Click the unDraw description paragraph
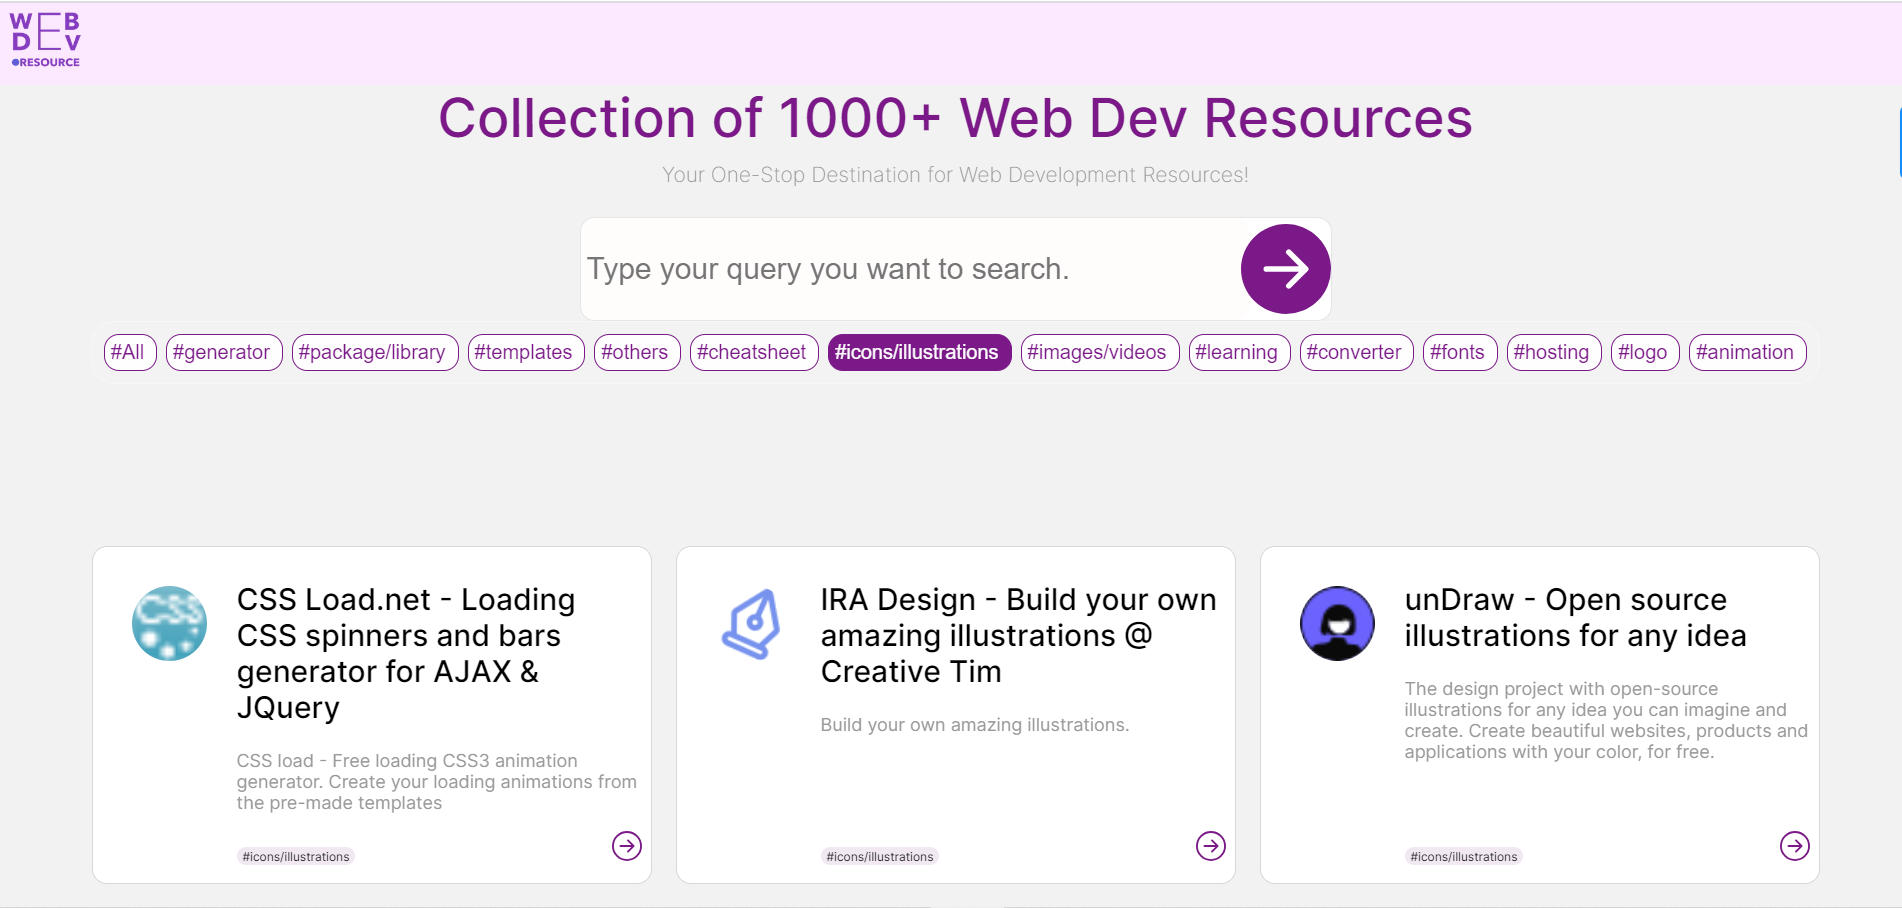 1606,720
